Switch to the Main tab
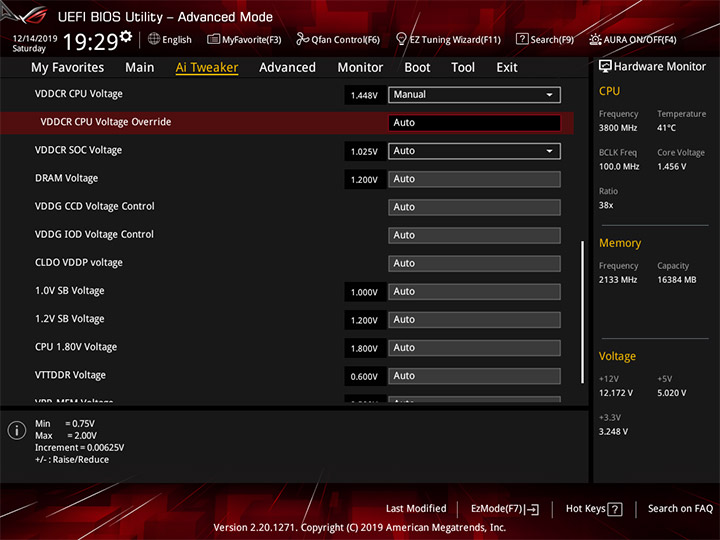The width and height of the screenshot is (720, 540). [140, 68]
